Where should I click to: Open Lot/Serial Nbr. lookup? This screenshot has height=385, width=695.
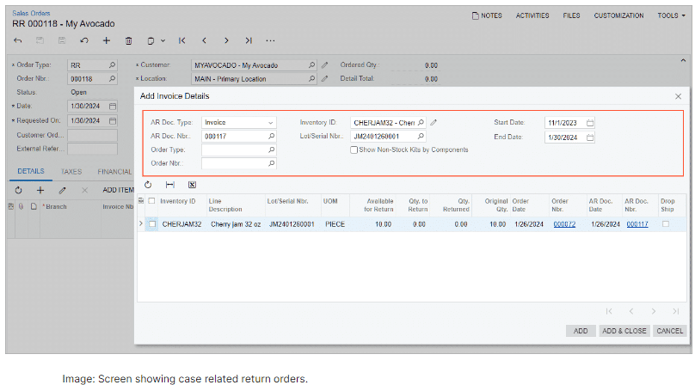(421, 136)
